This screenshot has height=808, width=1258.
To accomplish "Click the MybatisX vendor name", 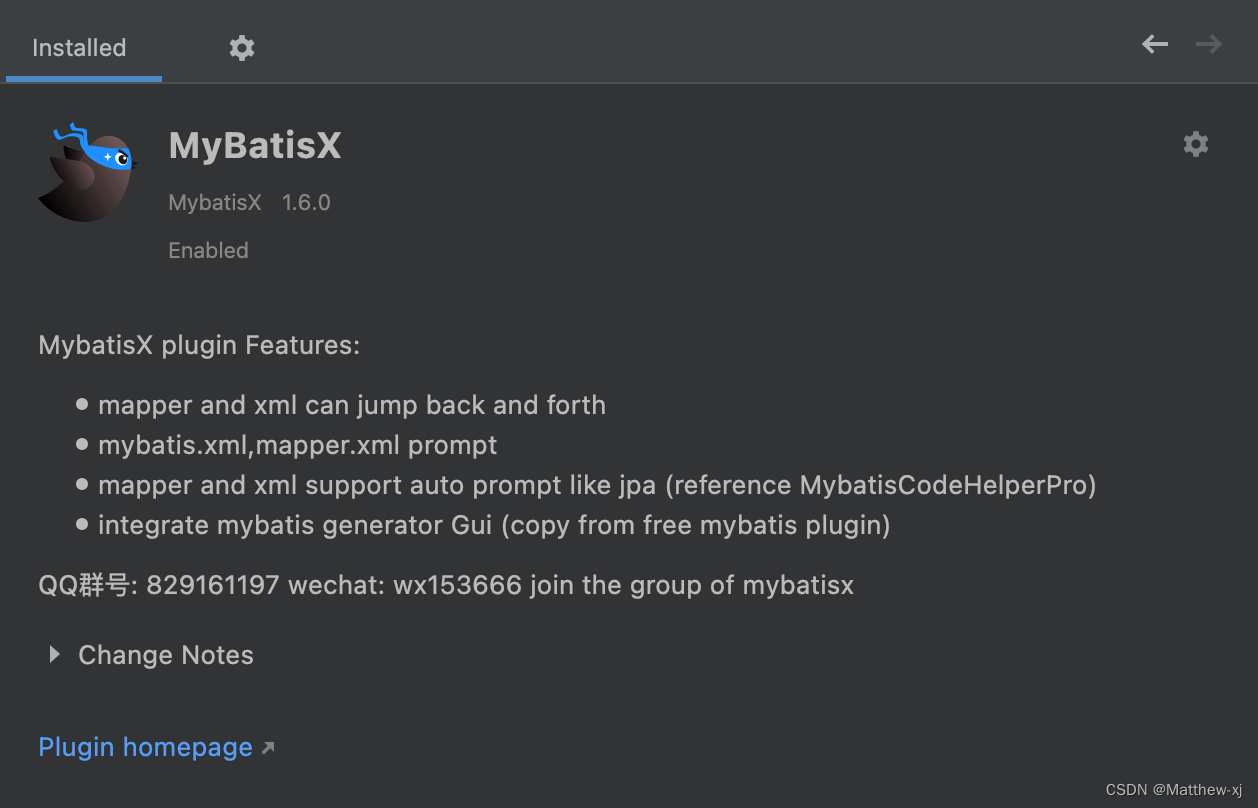I will (x=215, y=202).
